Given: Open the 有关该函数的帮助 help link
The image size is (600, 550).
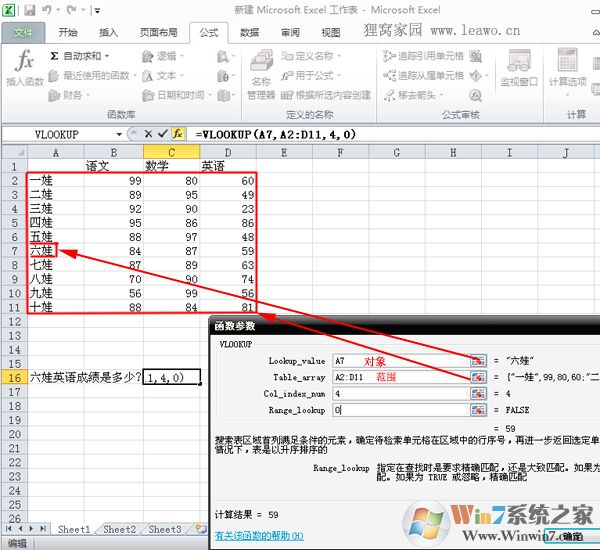Looking at the screenshot, I should (259, 536).
